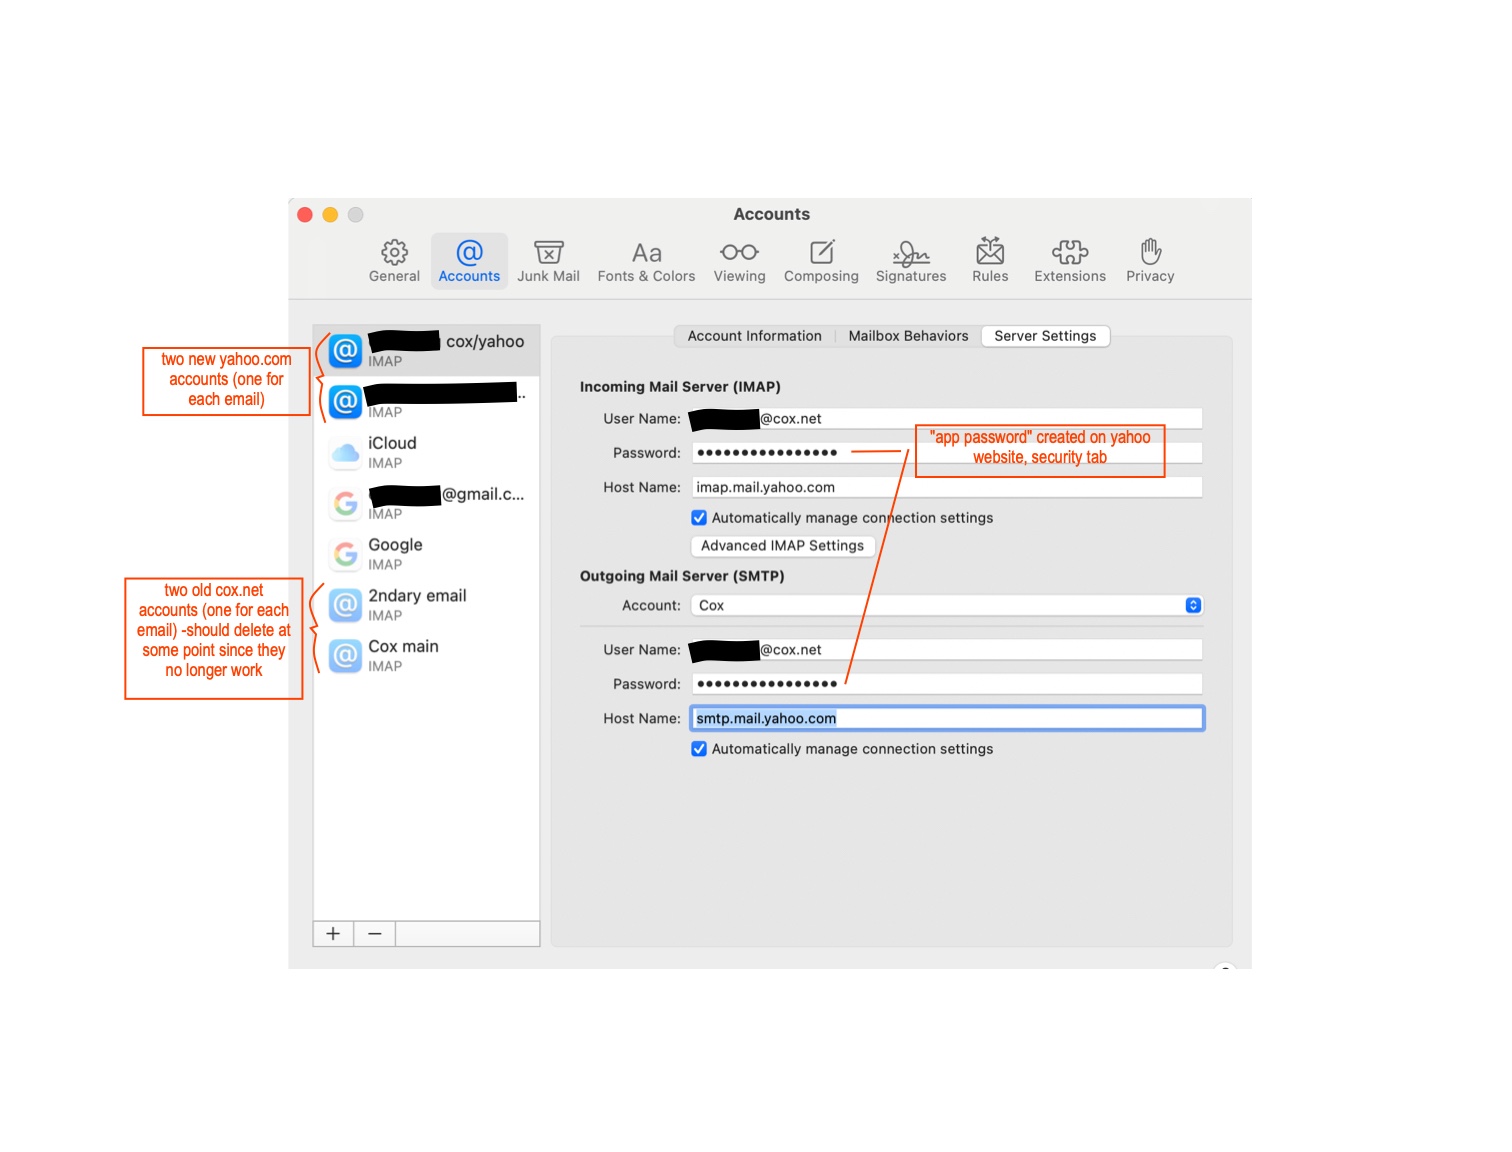Select the Accounts toolbar icon
The height and width of the screenshot is (1152, 1512).
click(x=469, y=261)
